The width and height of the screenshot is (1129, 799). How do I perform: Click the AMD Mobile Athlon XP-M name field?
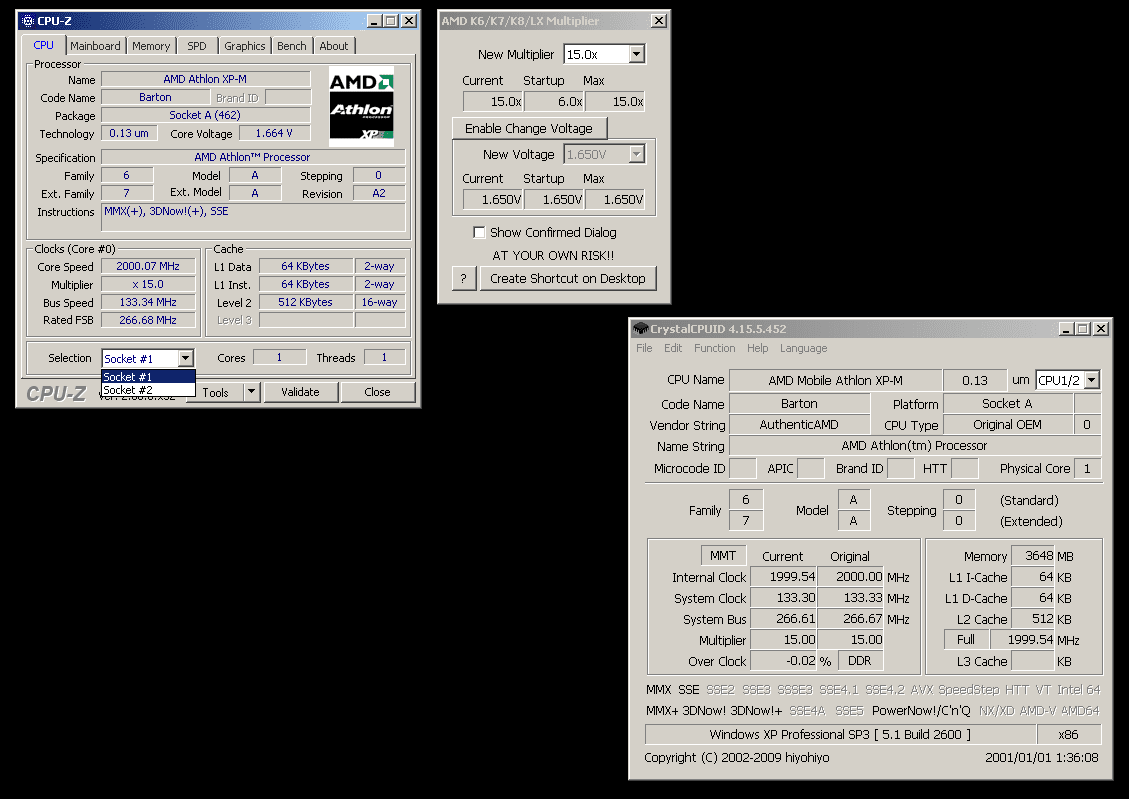point(835,380)
